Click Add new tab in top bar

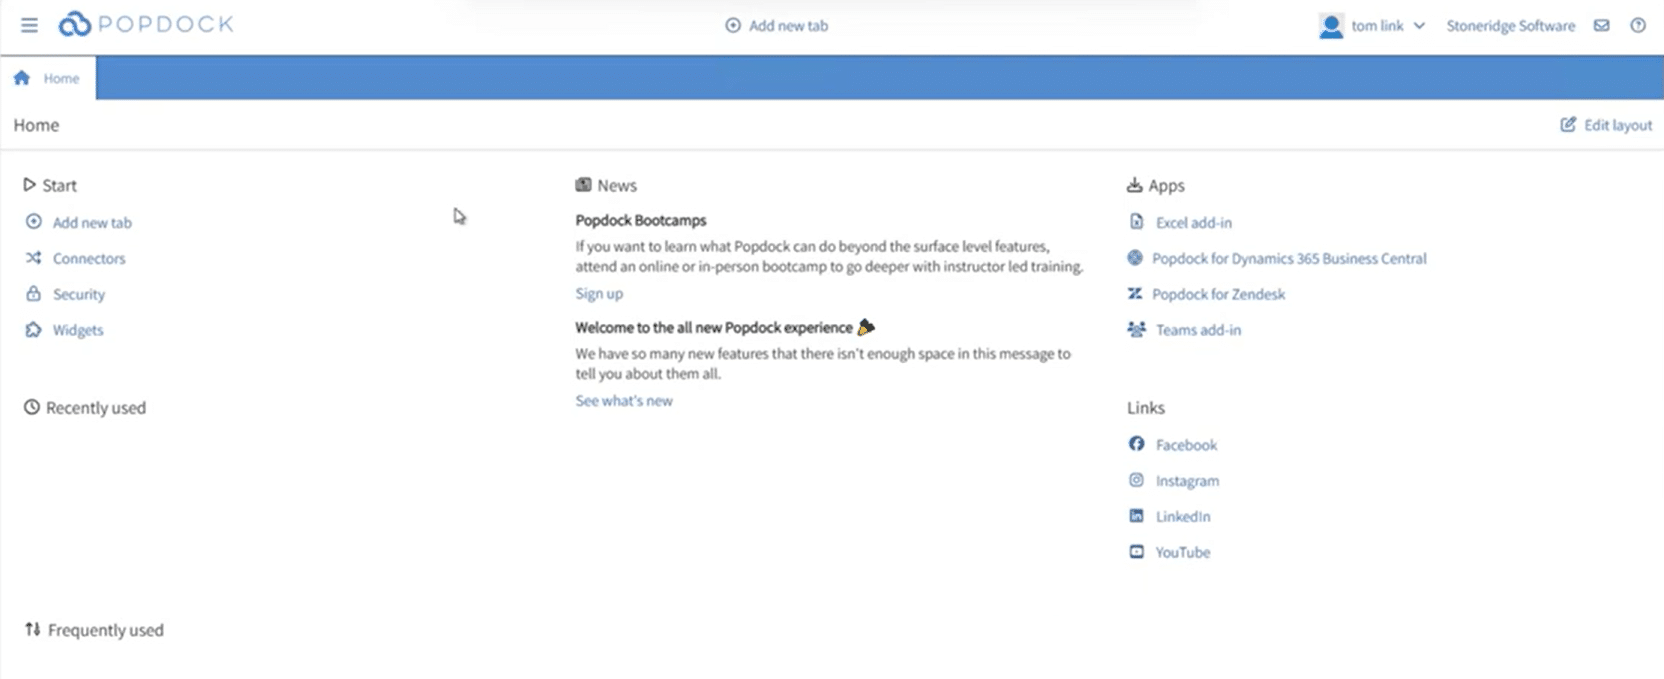pyautogui.click(x=777, y=26)
